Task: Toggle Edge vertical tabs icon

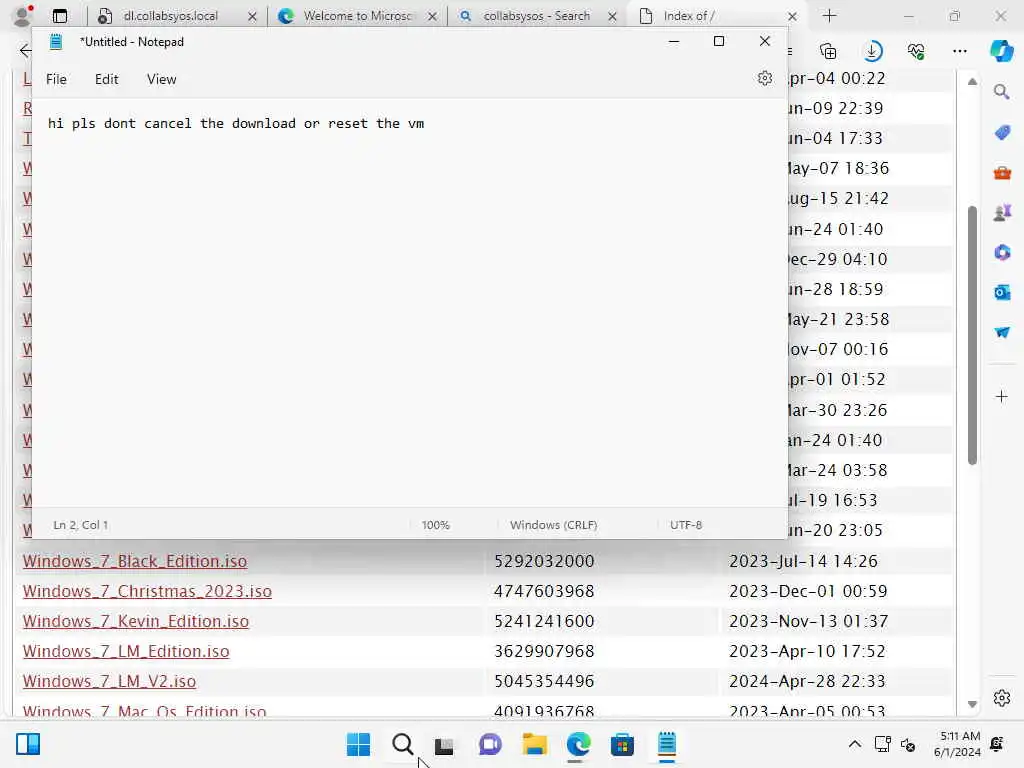Action: pos(60,16)
